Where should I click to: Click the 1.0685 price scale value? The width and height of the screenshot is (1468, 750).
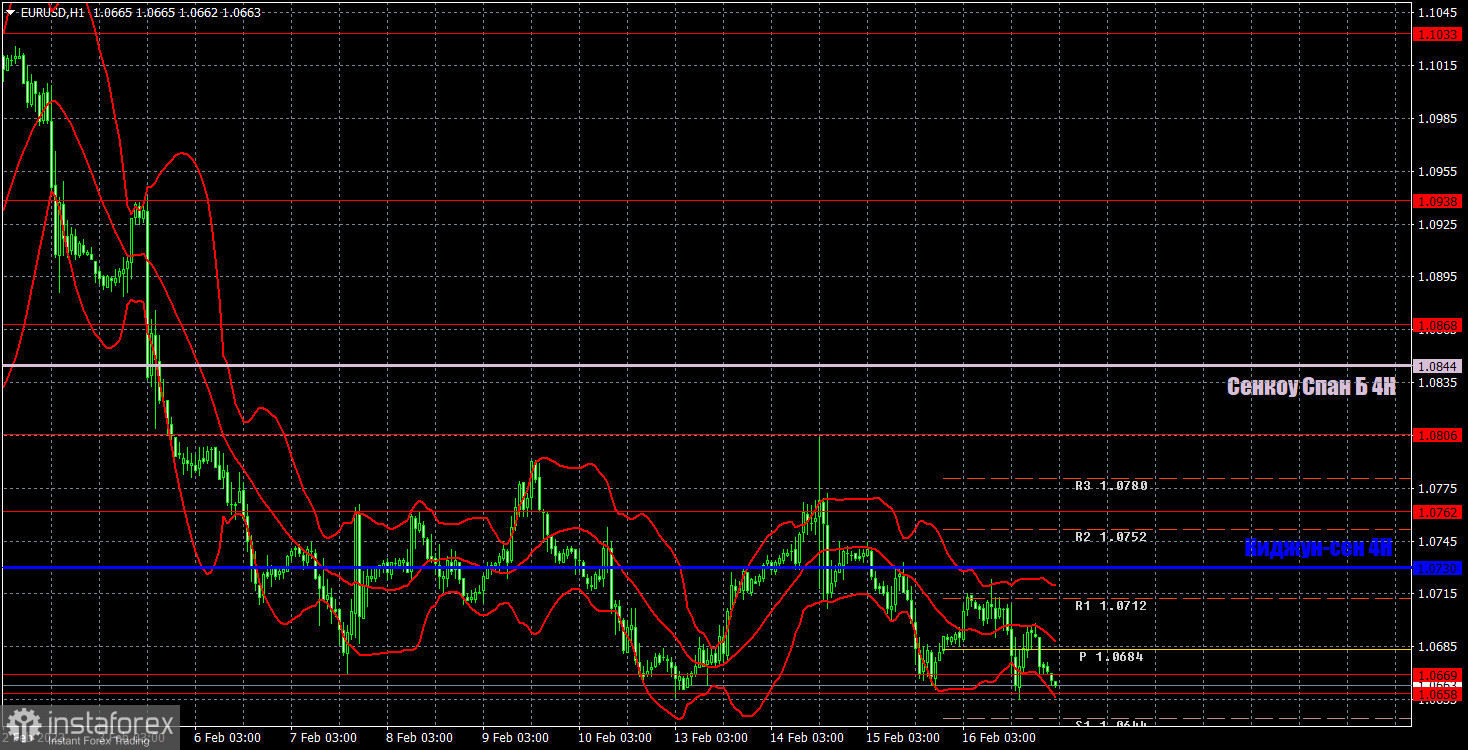click(x=1437, y=647)
